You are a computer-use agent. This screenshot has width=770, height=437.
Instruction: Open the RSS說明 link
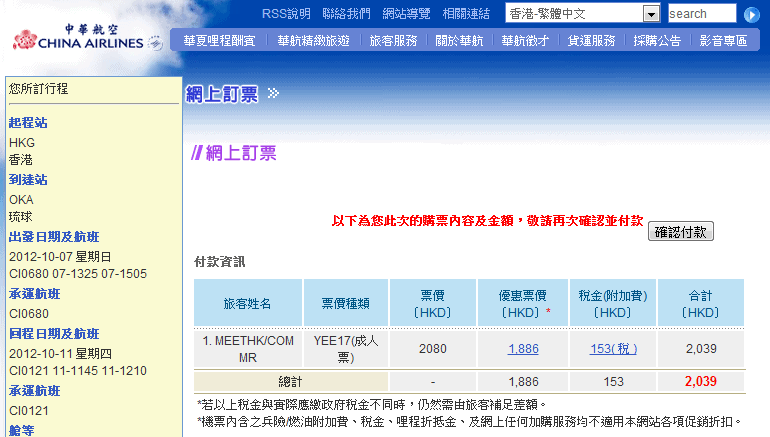[x=285, y=14]
